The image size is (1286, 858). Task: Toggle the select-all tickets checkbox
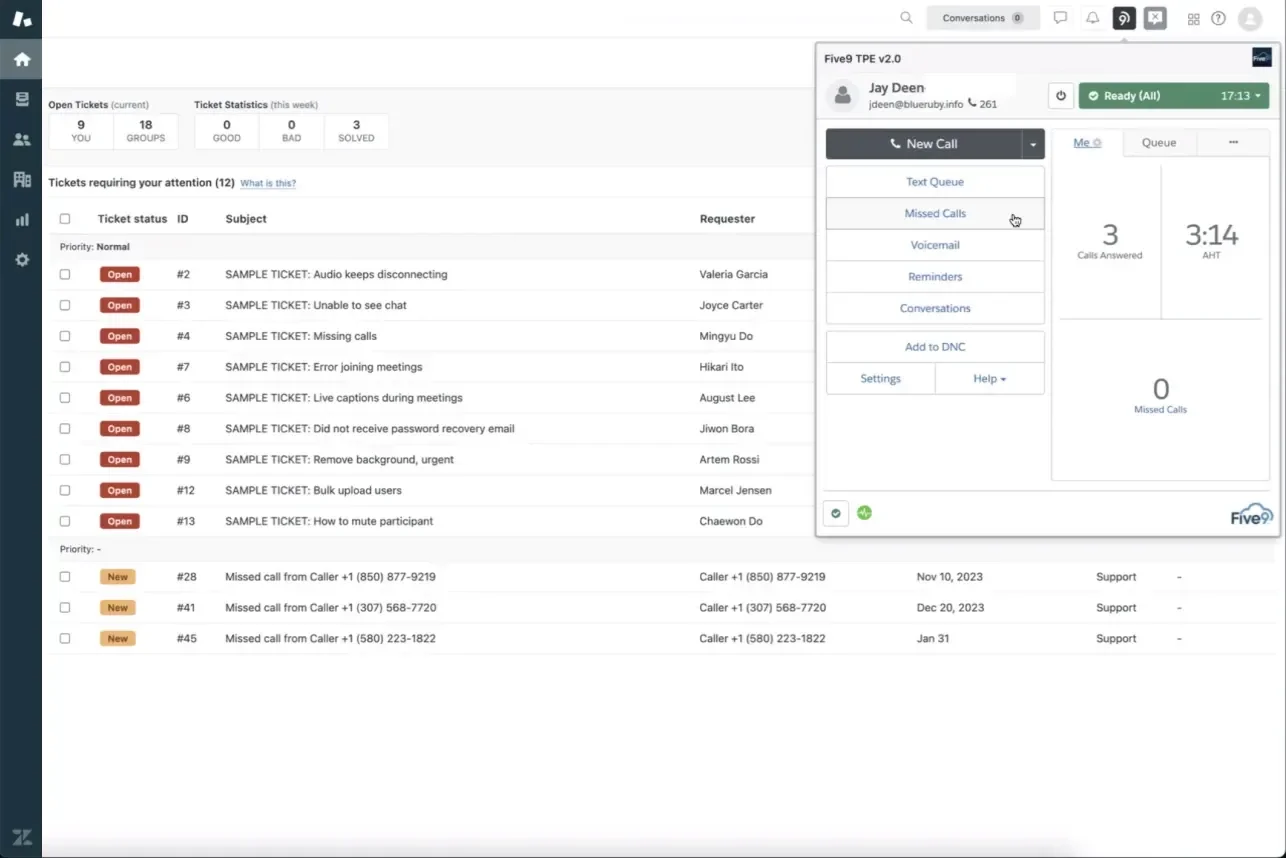click(65, 218)
